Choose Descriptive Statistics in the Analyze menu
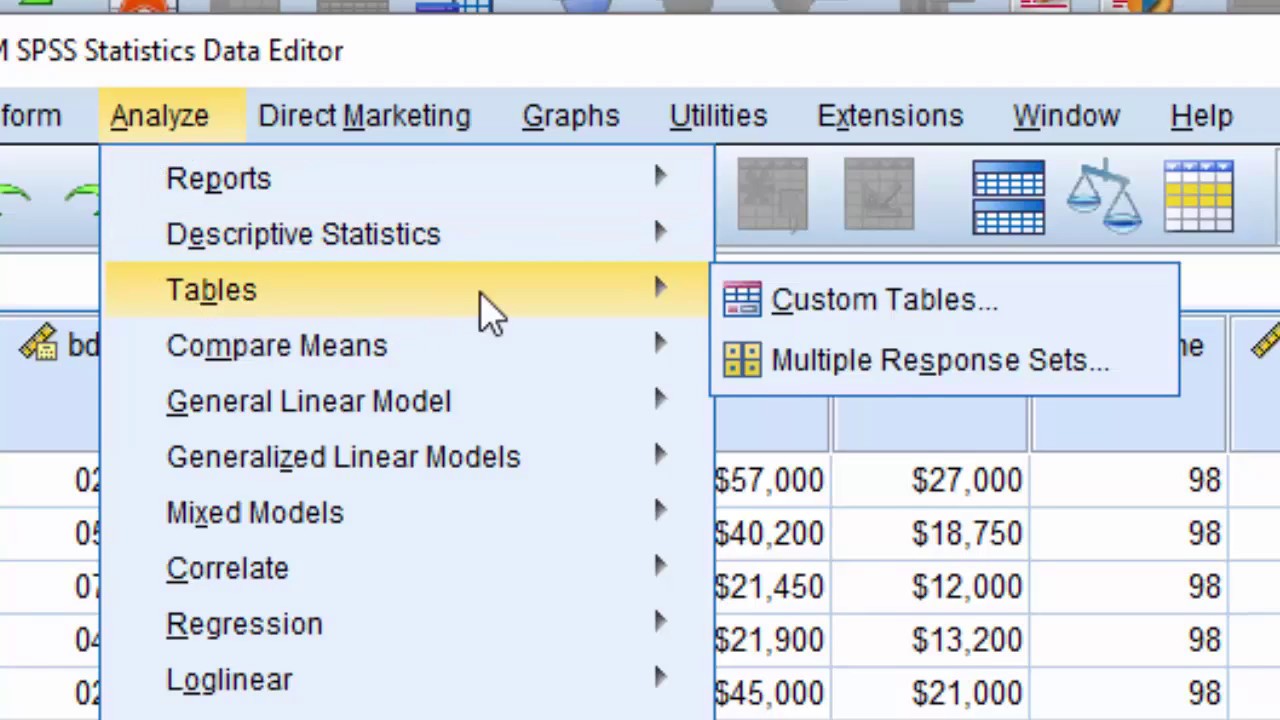The image size is (1280, 720). click(x=303, y=234)
